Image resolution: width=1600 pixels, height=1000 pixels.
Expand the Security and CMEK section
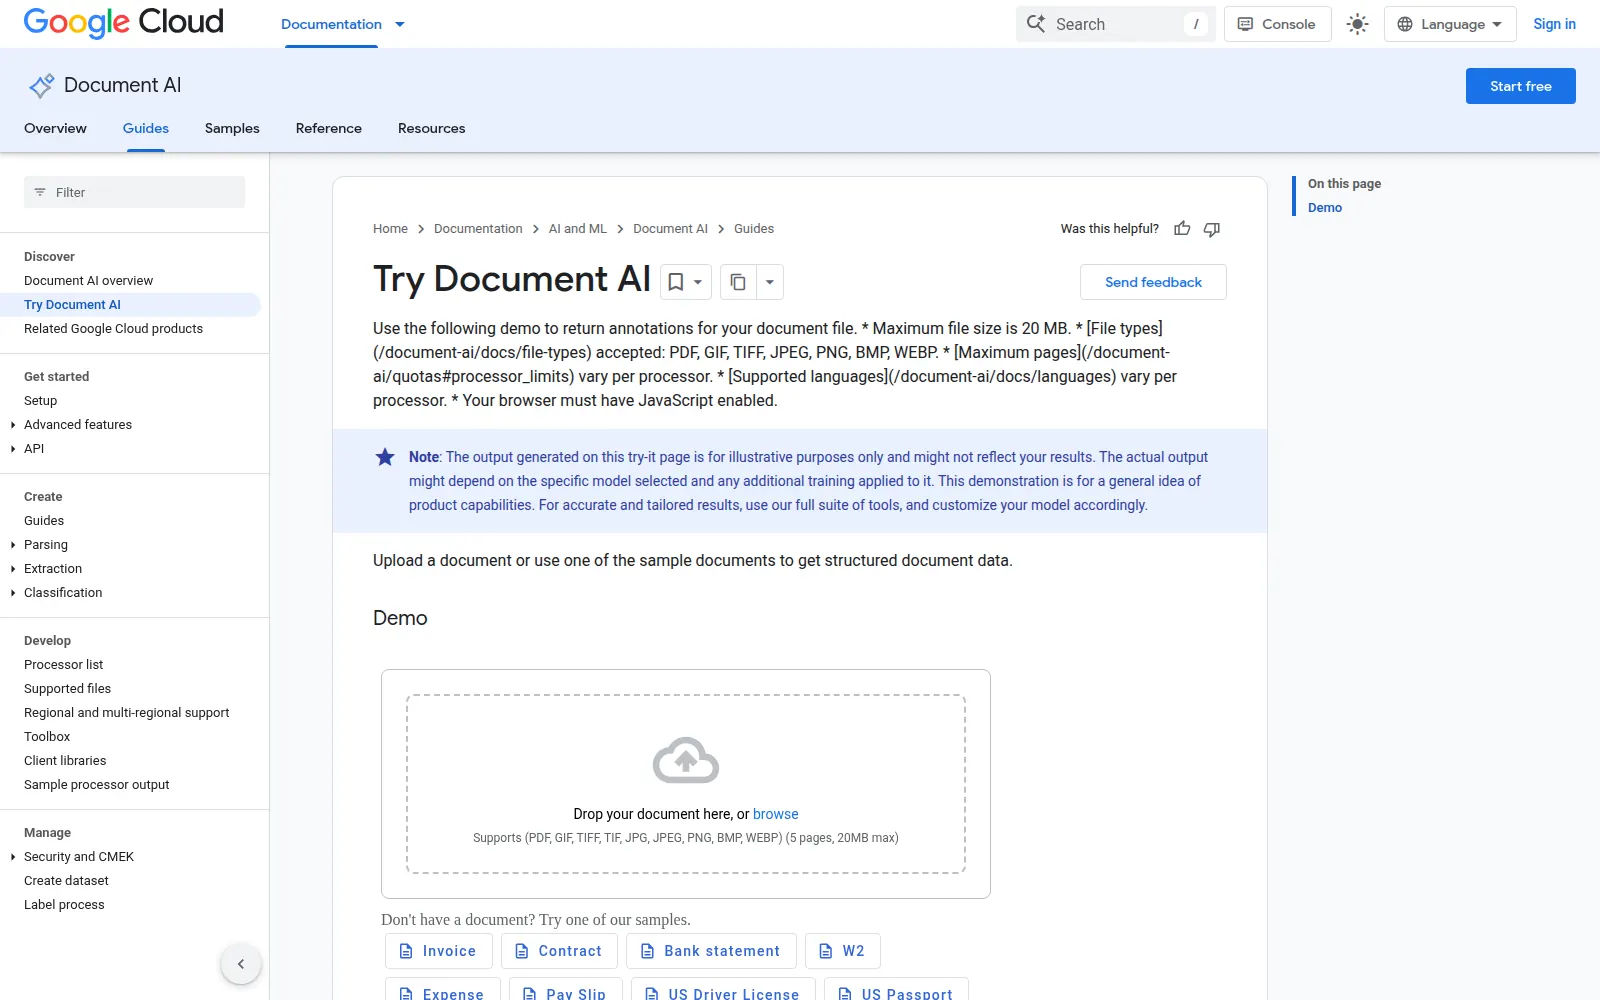click(x=13, y=857)
